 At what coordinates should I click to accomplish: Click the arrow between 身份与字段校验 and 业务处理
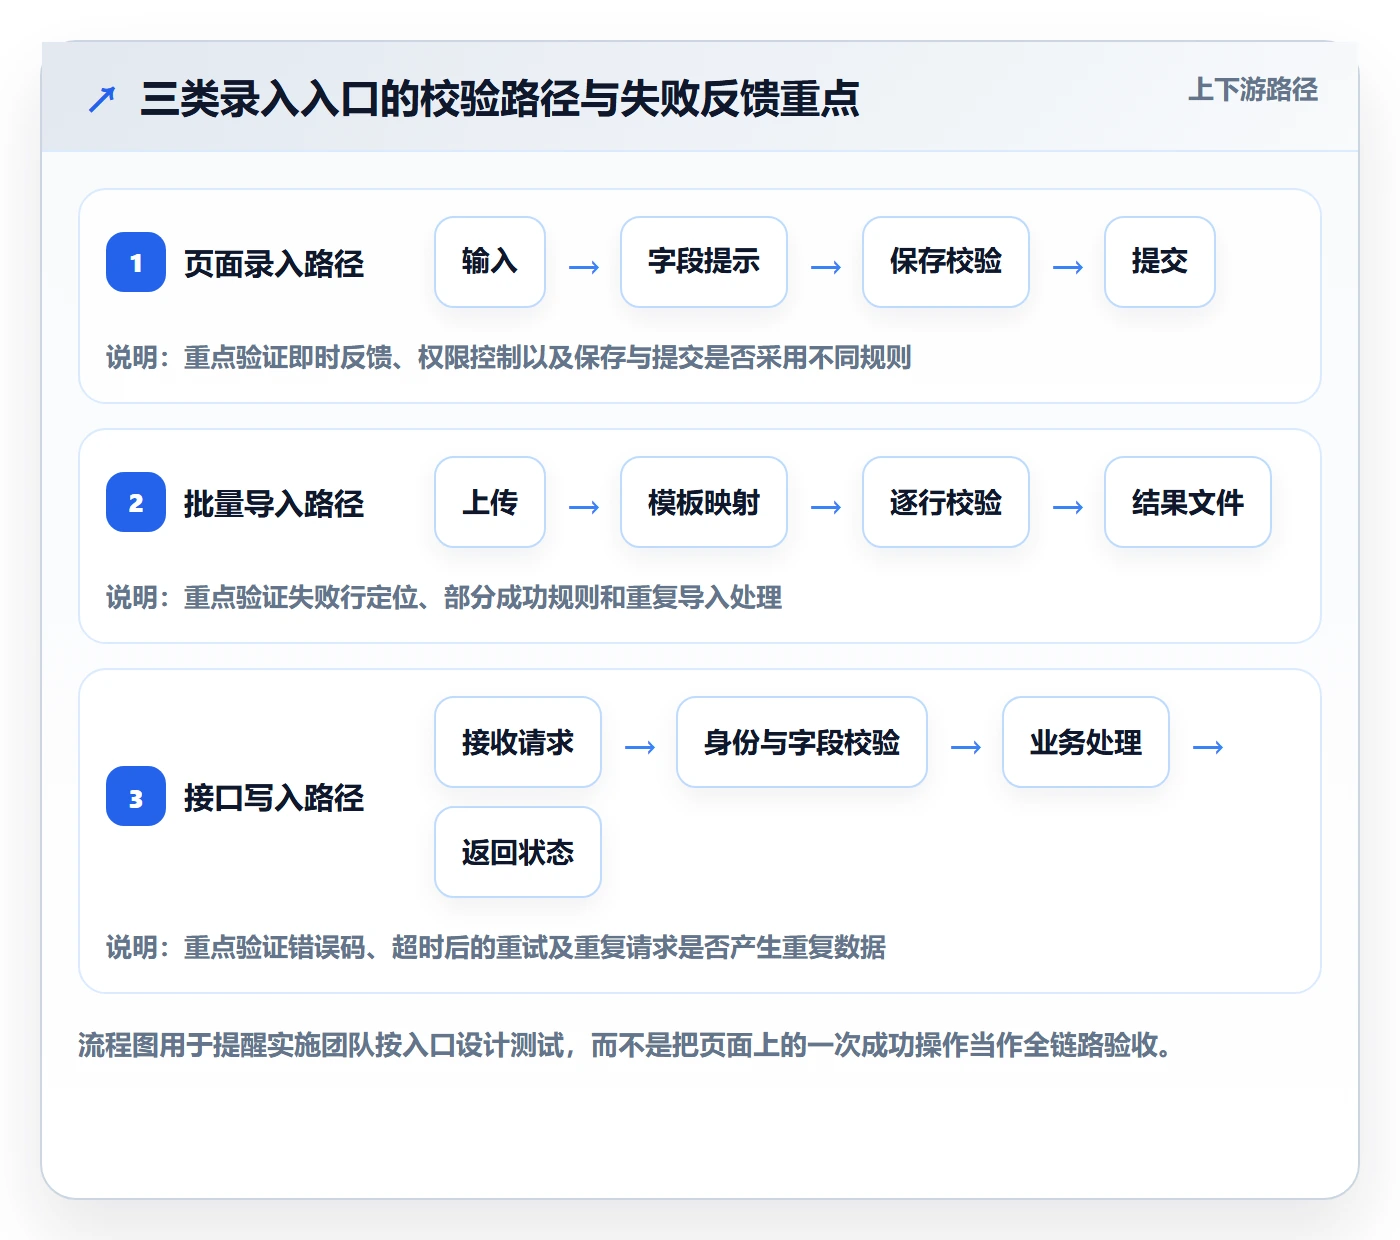966,747
